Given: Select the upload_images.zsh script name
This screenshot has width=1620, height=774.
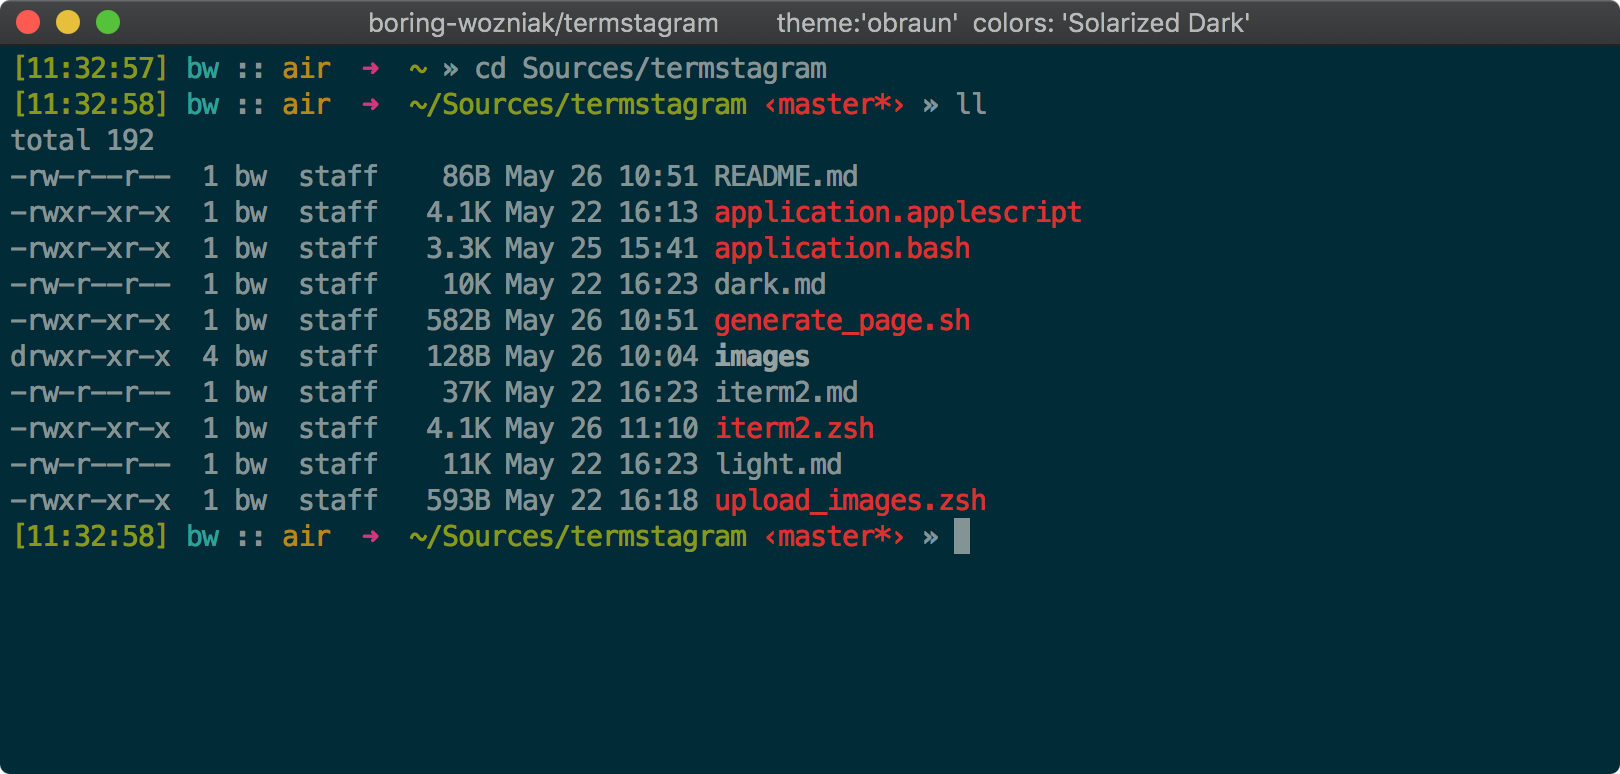Looking at the screenshot, I should (x=849, y=501).
